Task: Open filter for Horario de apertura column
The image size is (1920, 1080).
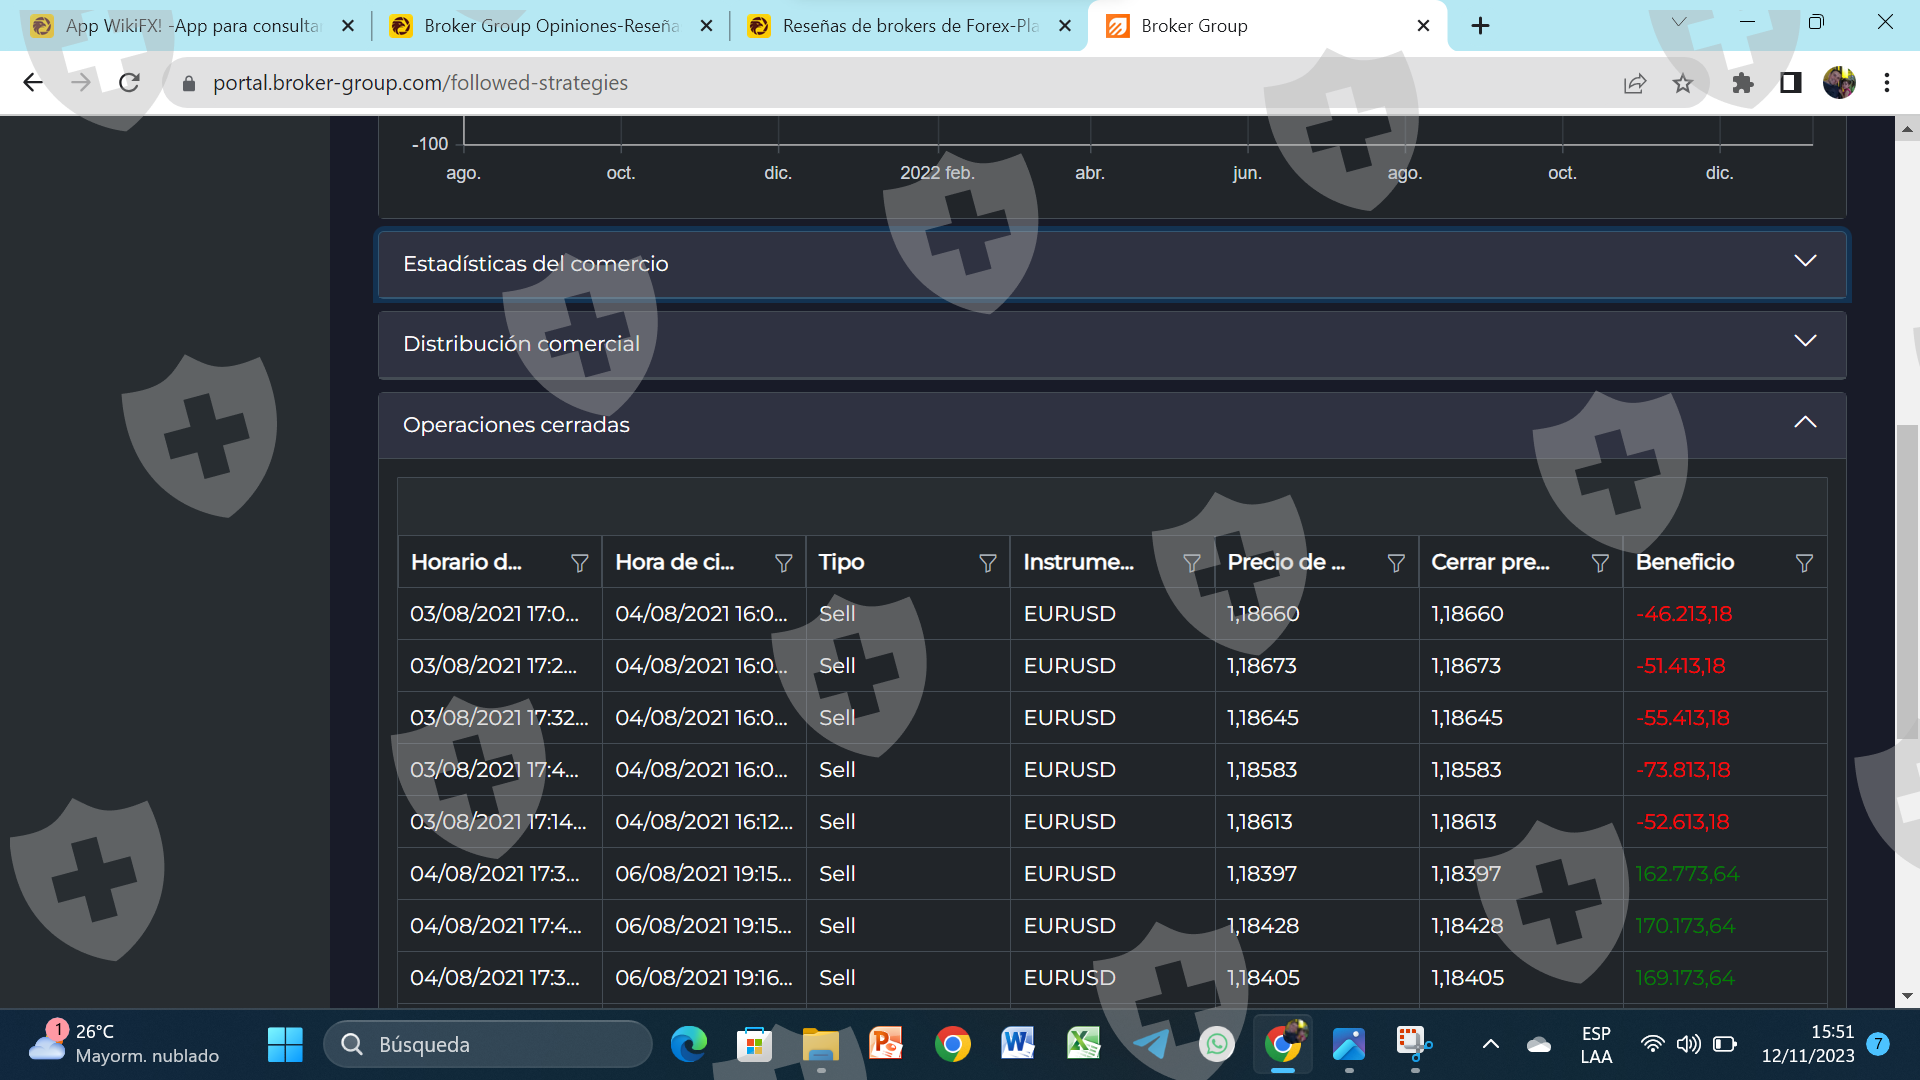Action: 579,563
